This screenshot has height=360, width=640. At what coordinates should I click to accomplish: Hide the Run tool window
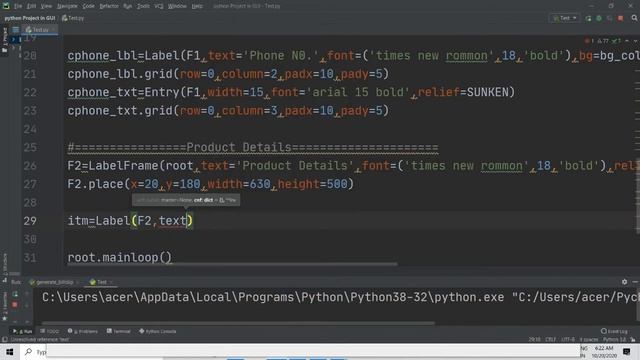point(635,282)
